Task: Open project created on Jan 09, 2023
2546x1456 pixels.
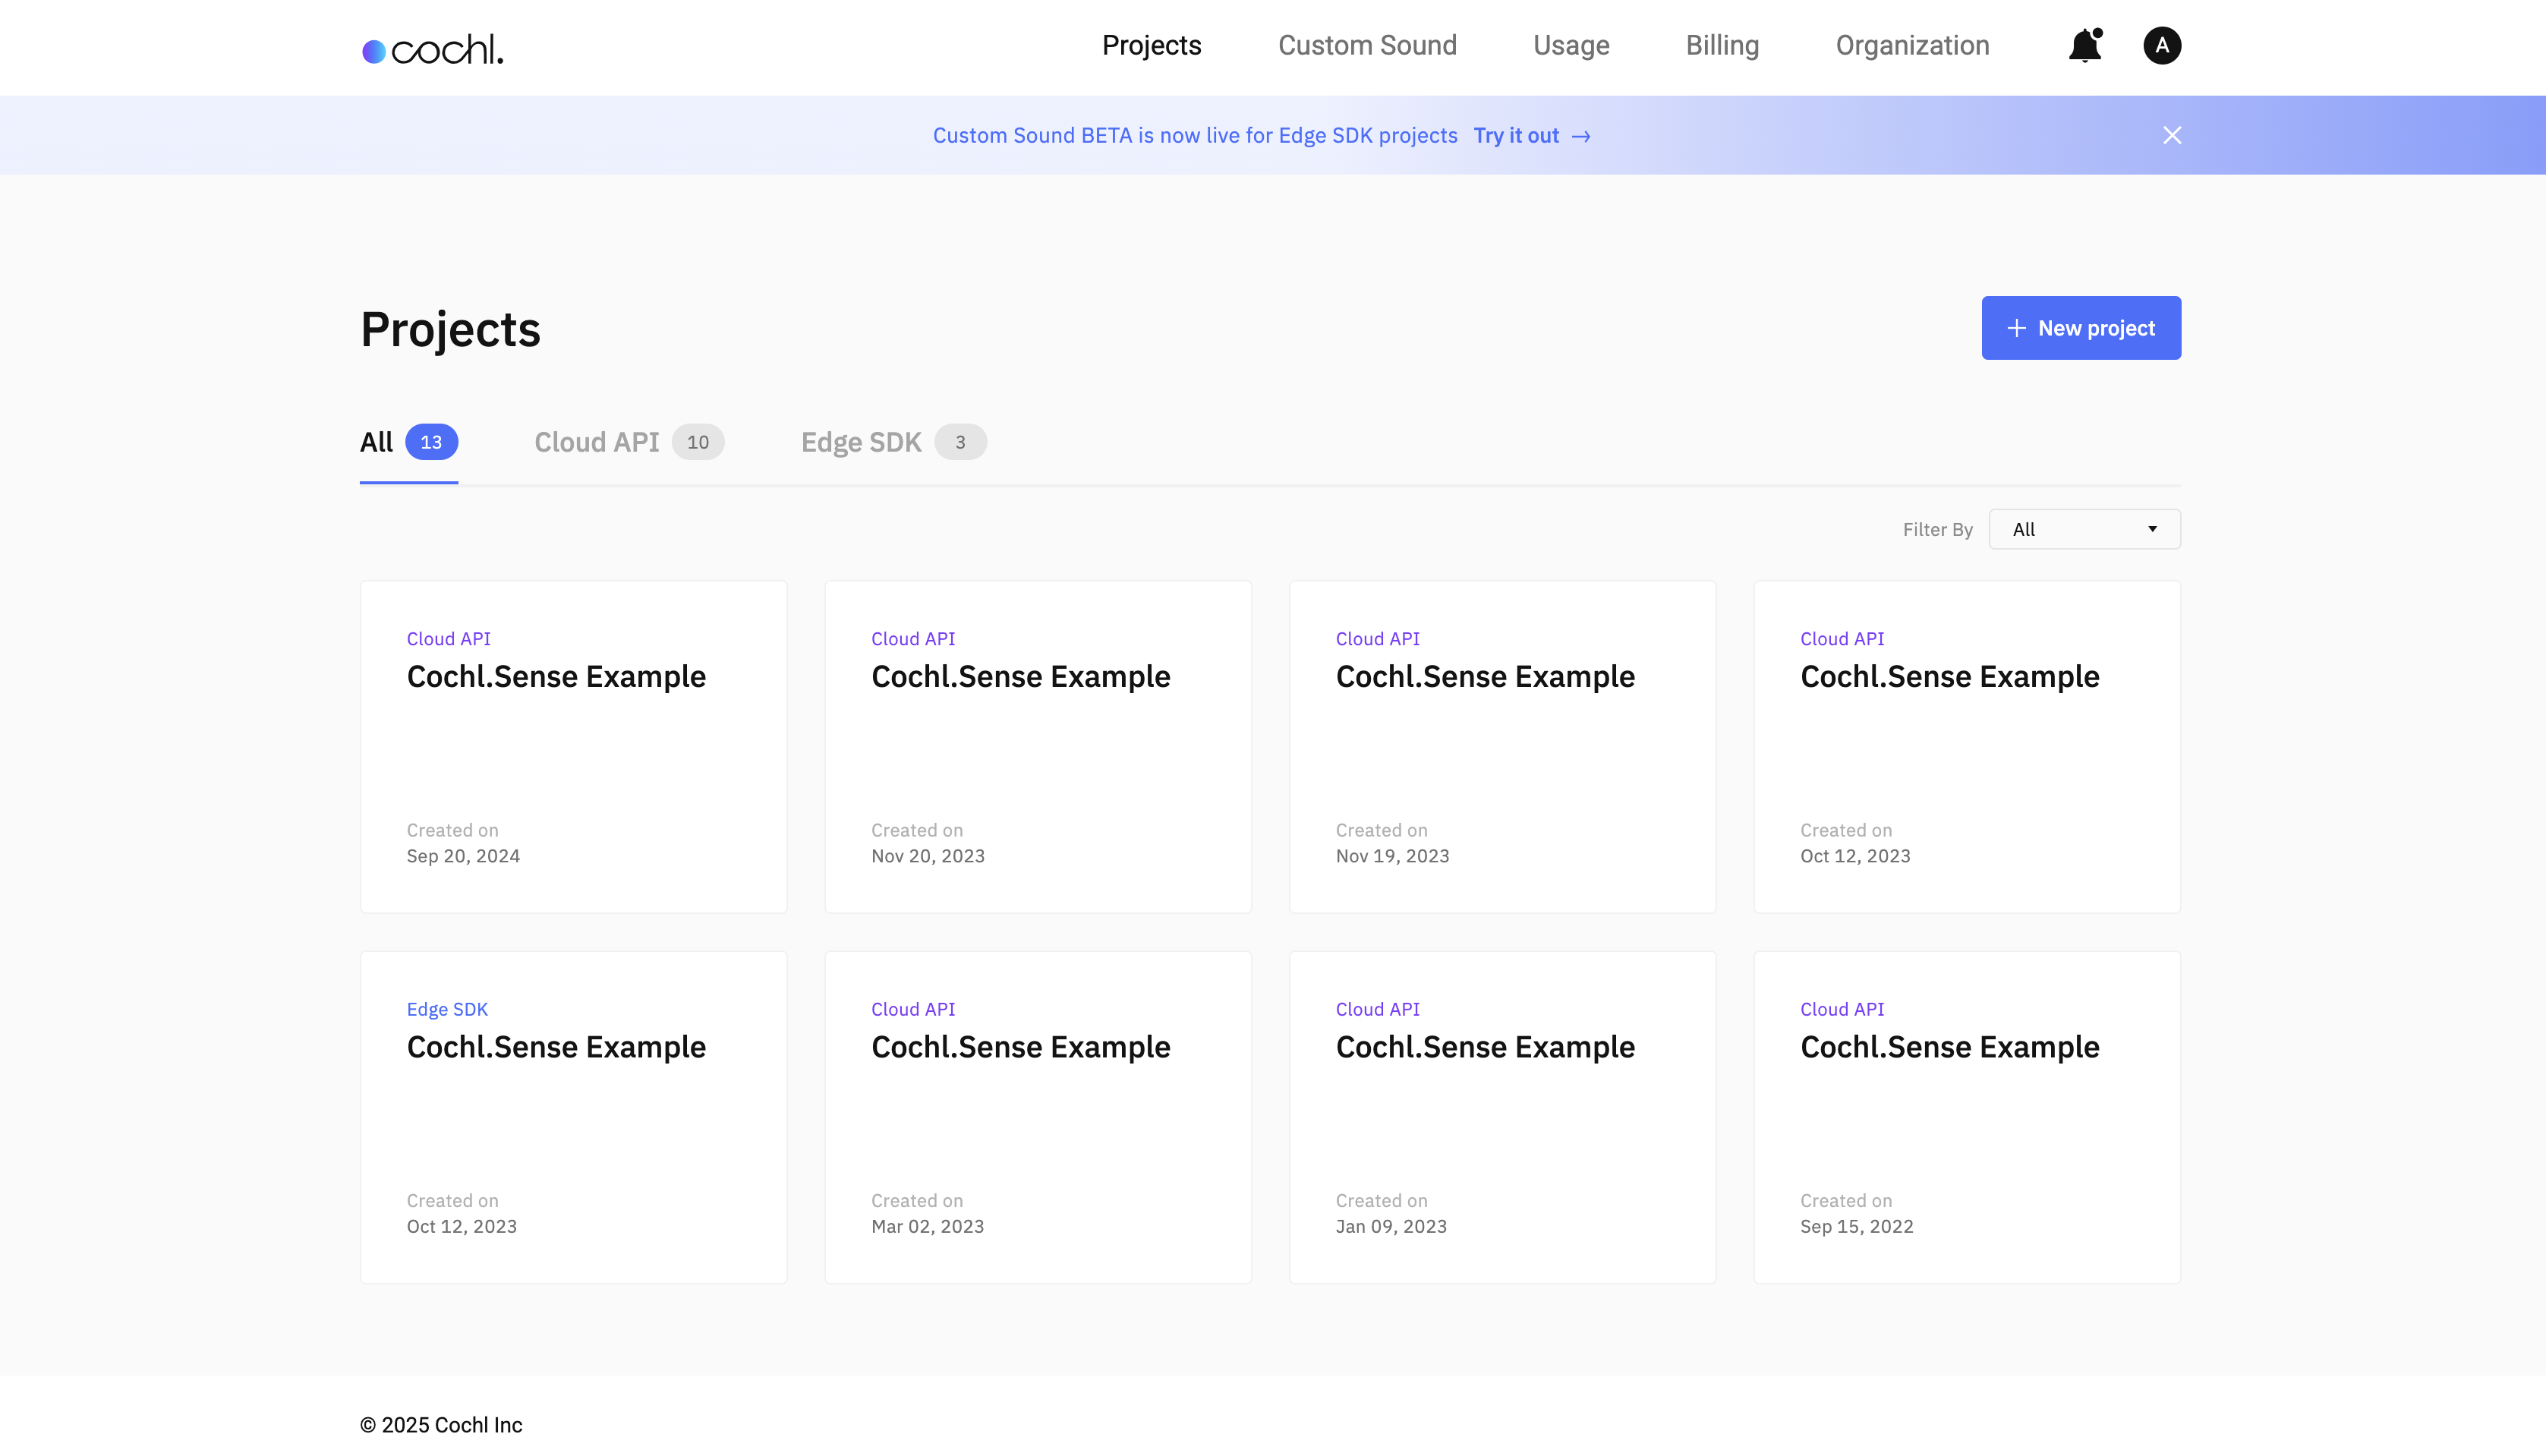Action: click(1503, 1117)
